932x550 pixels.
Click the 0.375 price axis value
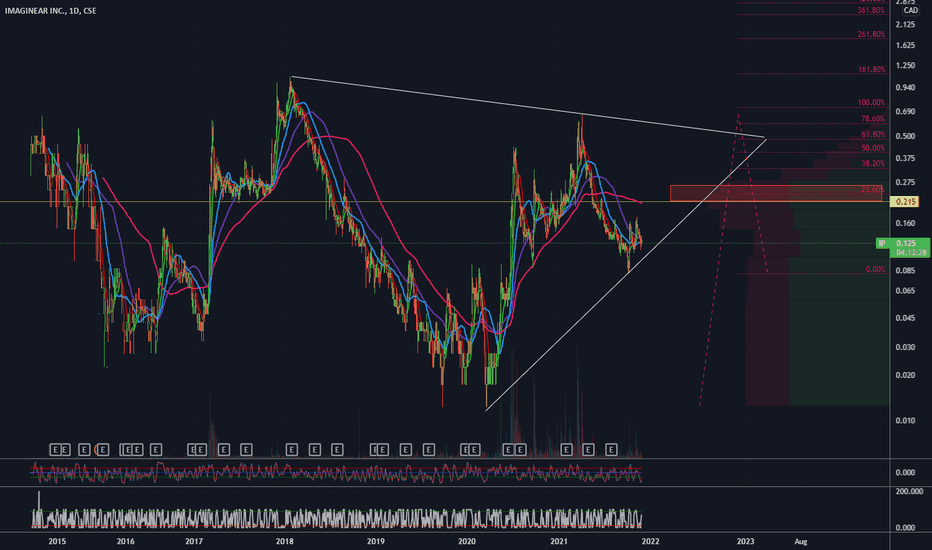(905, 158)
